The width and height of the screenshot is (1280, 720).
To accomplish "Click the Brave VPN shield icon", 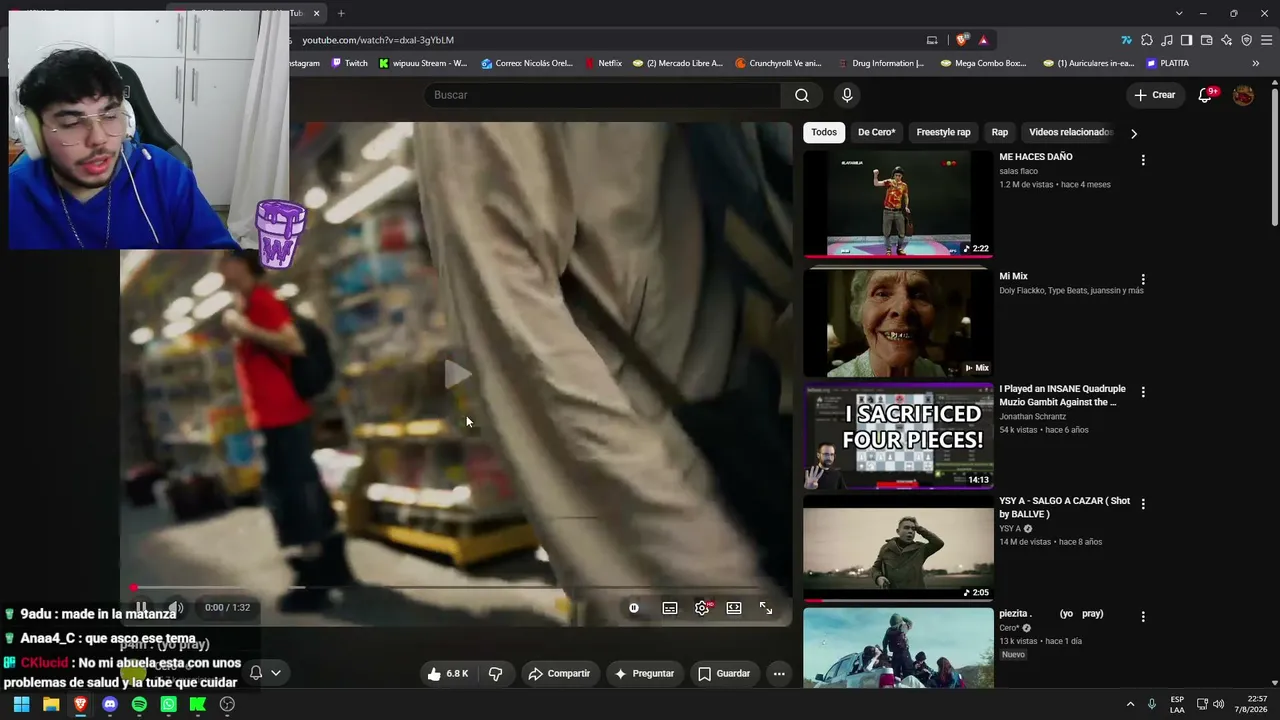I will point(1246,40).
